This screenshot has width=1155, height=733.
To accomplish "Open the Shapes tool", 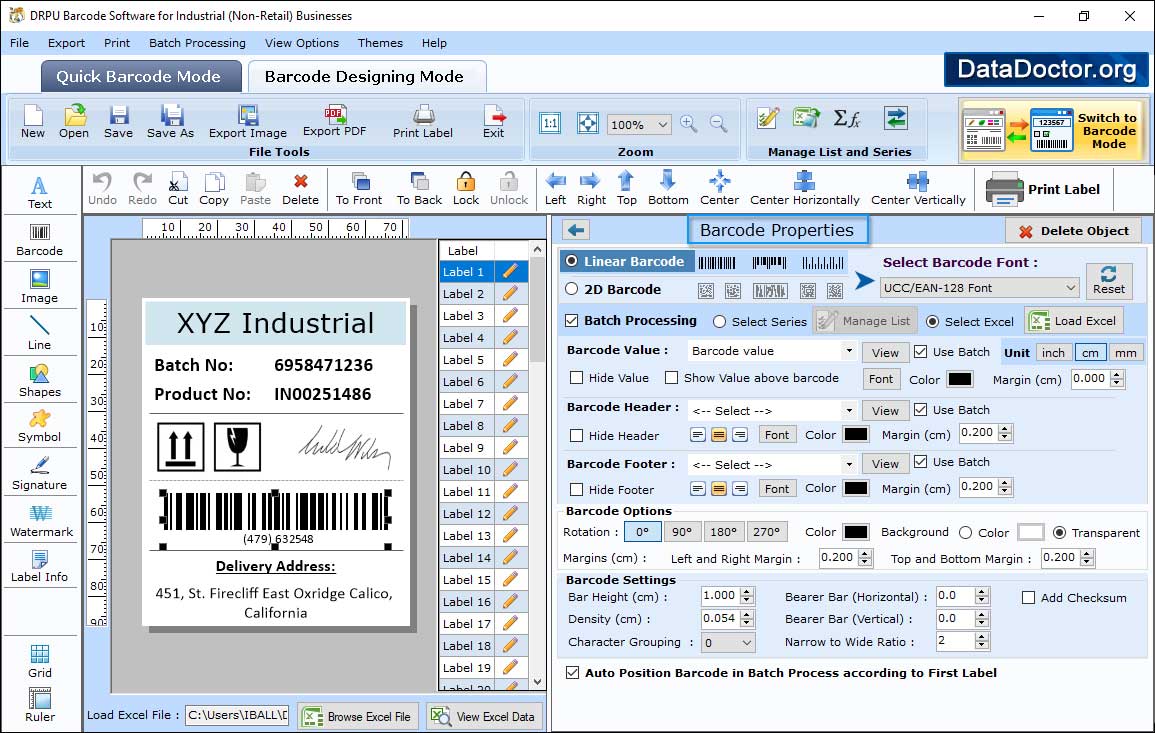I will pyautogui.click(x=40, y=381).
